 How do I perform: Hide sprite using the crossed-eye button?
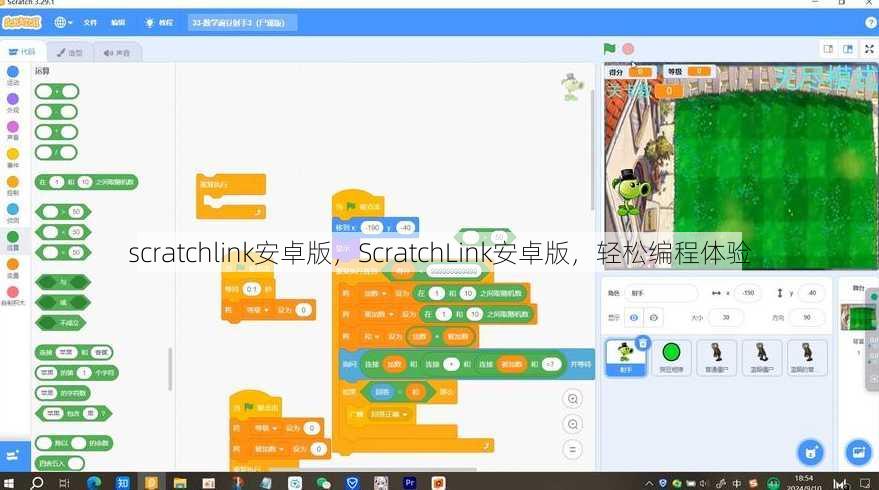[654, 317]
